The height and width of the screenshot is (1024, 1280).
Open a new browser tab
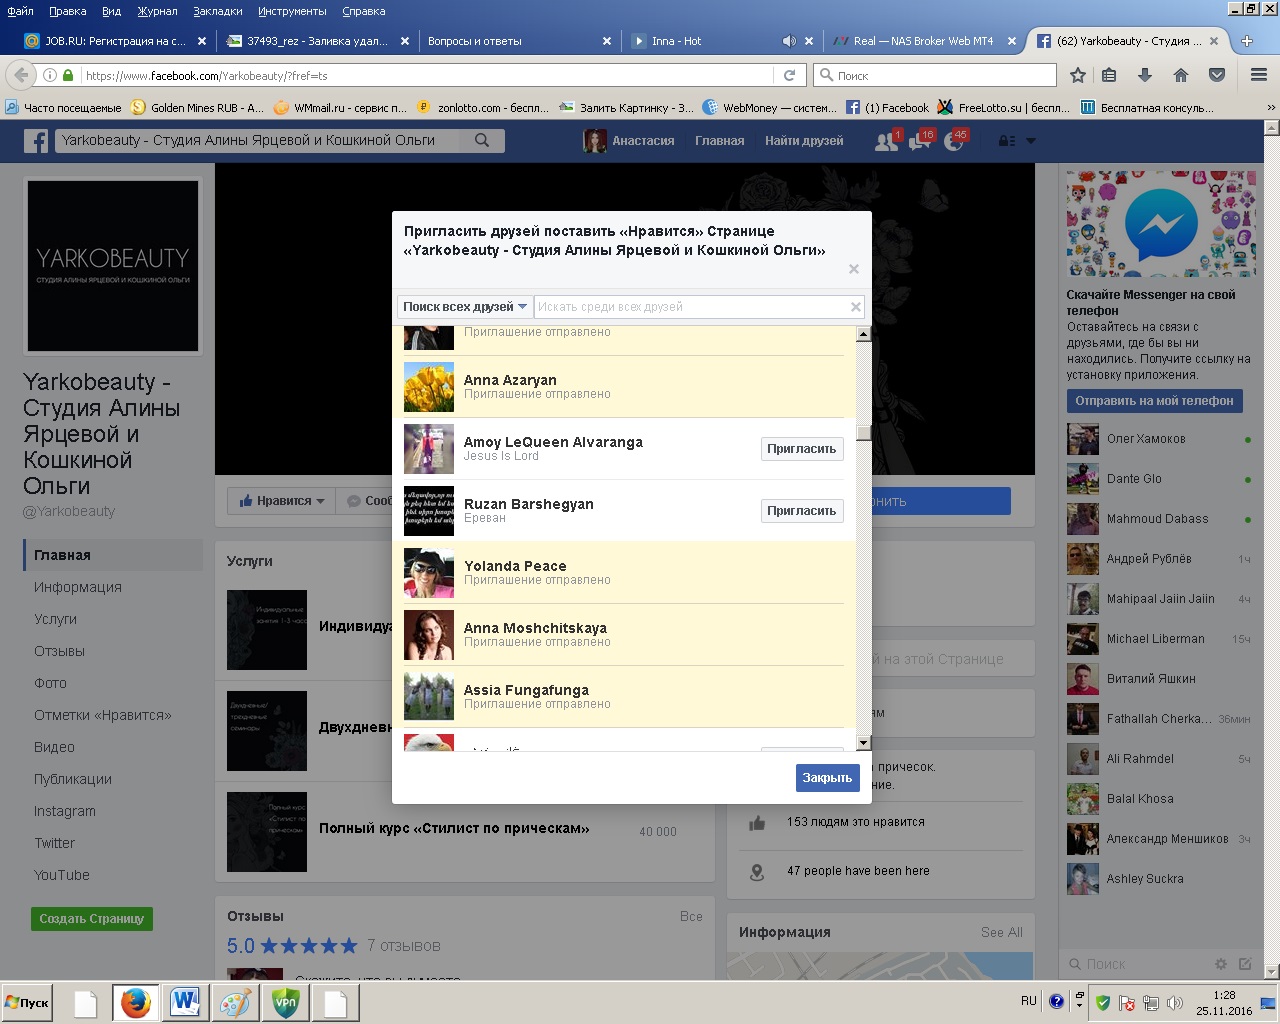(x=1247, y=41)
